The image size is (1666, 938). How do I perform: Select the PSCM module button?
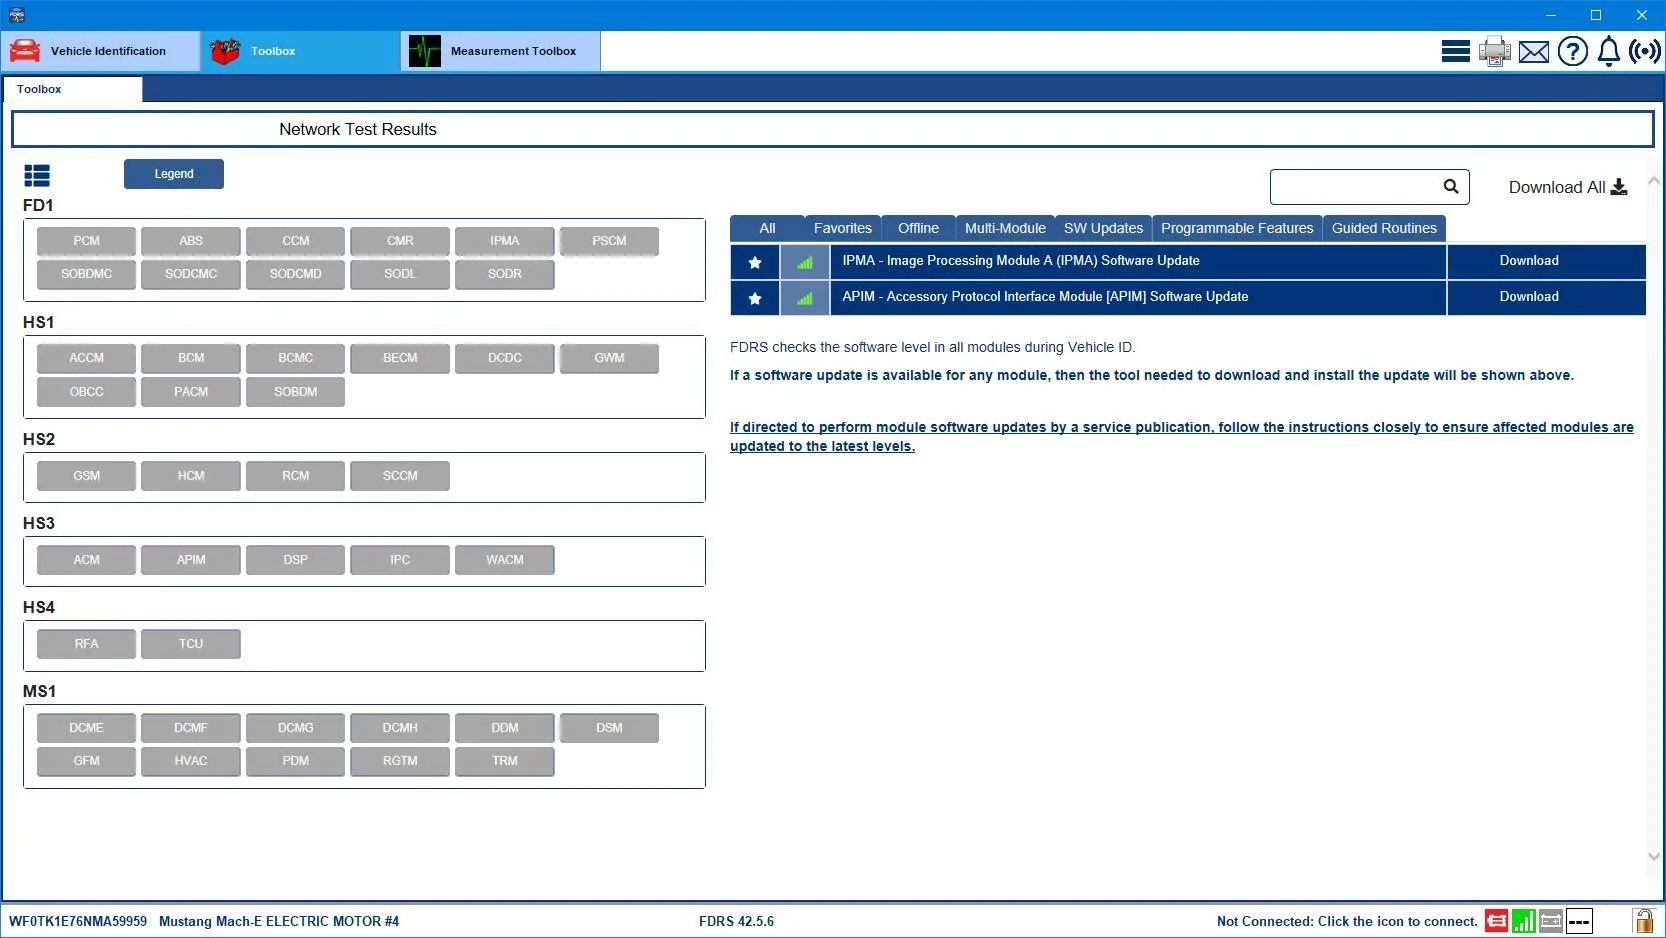[x=609, y=241]
